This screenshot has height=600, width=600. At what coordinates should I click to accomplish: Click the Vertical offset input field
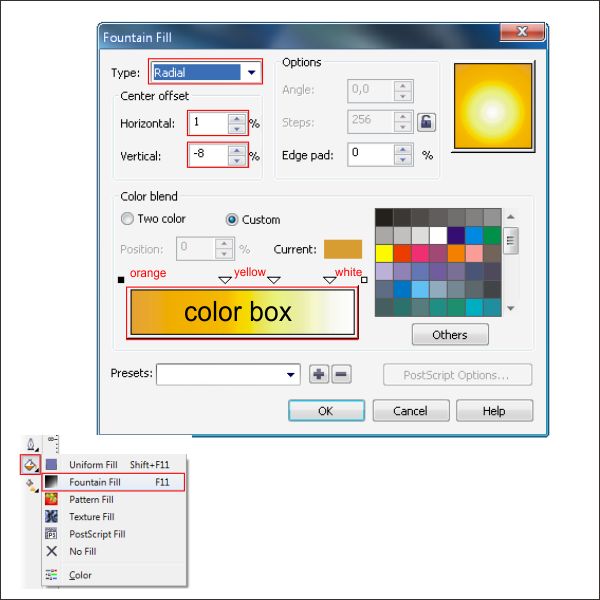pos(209,155)
